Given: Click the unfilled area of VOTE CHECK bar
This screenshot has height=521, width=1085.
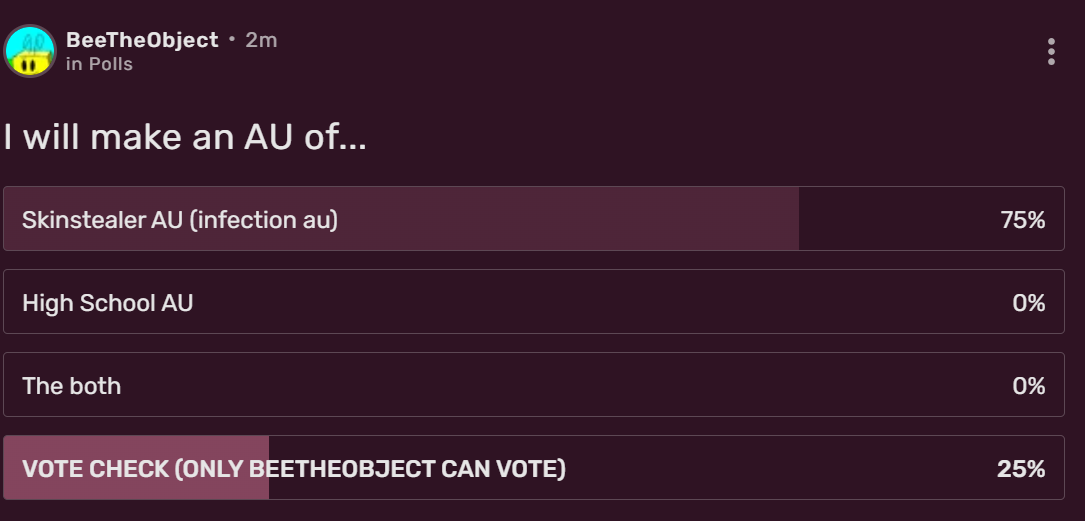Looking at the screenshot, I should [x=780, y=468].
